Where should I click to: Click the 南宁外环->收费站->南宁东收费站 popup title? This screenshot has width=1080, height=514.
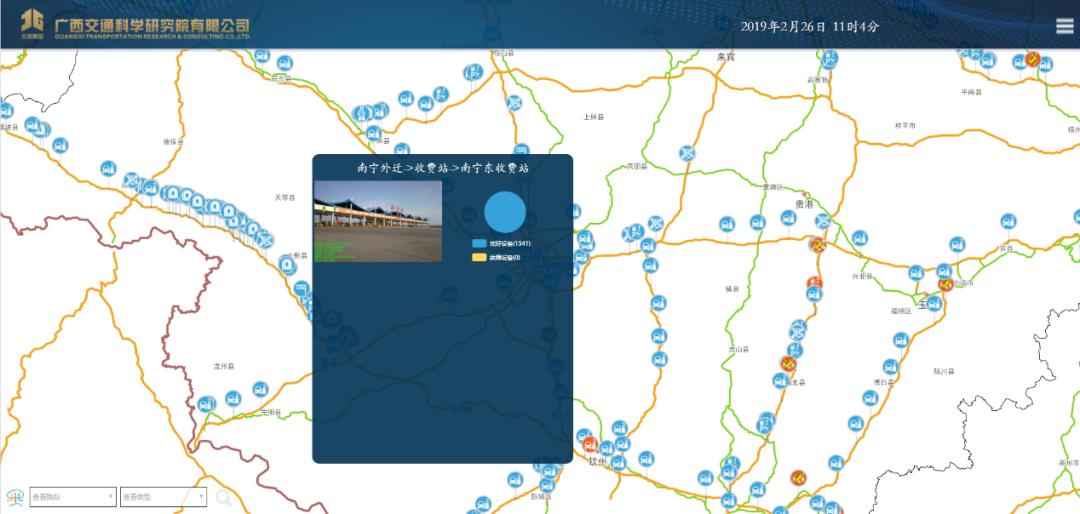click(x=442, y=167)
